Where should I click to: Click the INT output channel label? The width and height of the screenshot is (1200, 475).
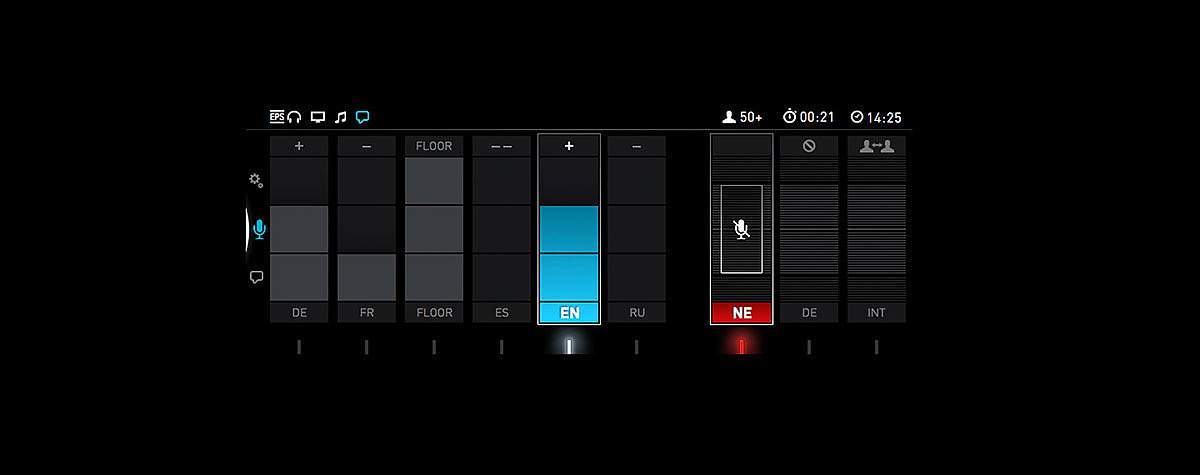(x=876, y=313)
